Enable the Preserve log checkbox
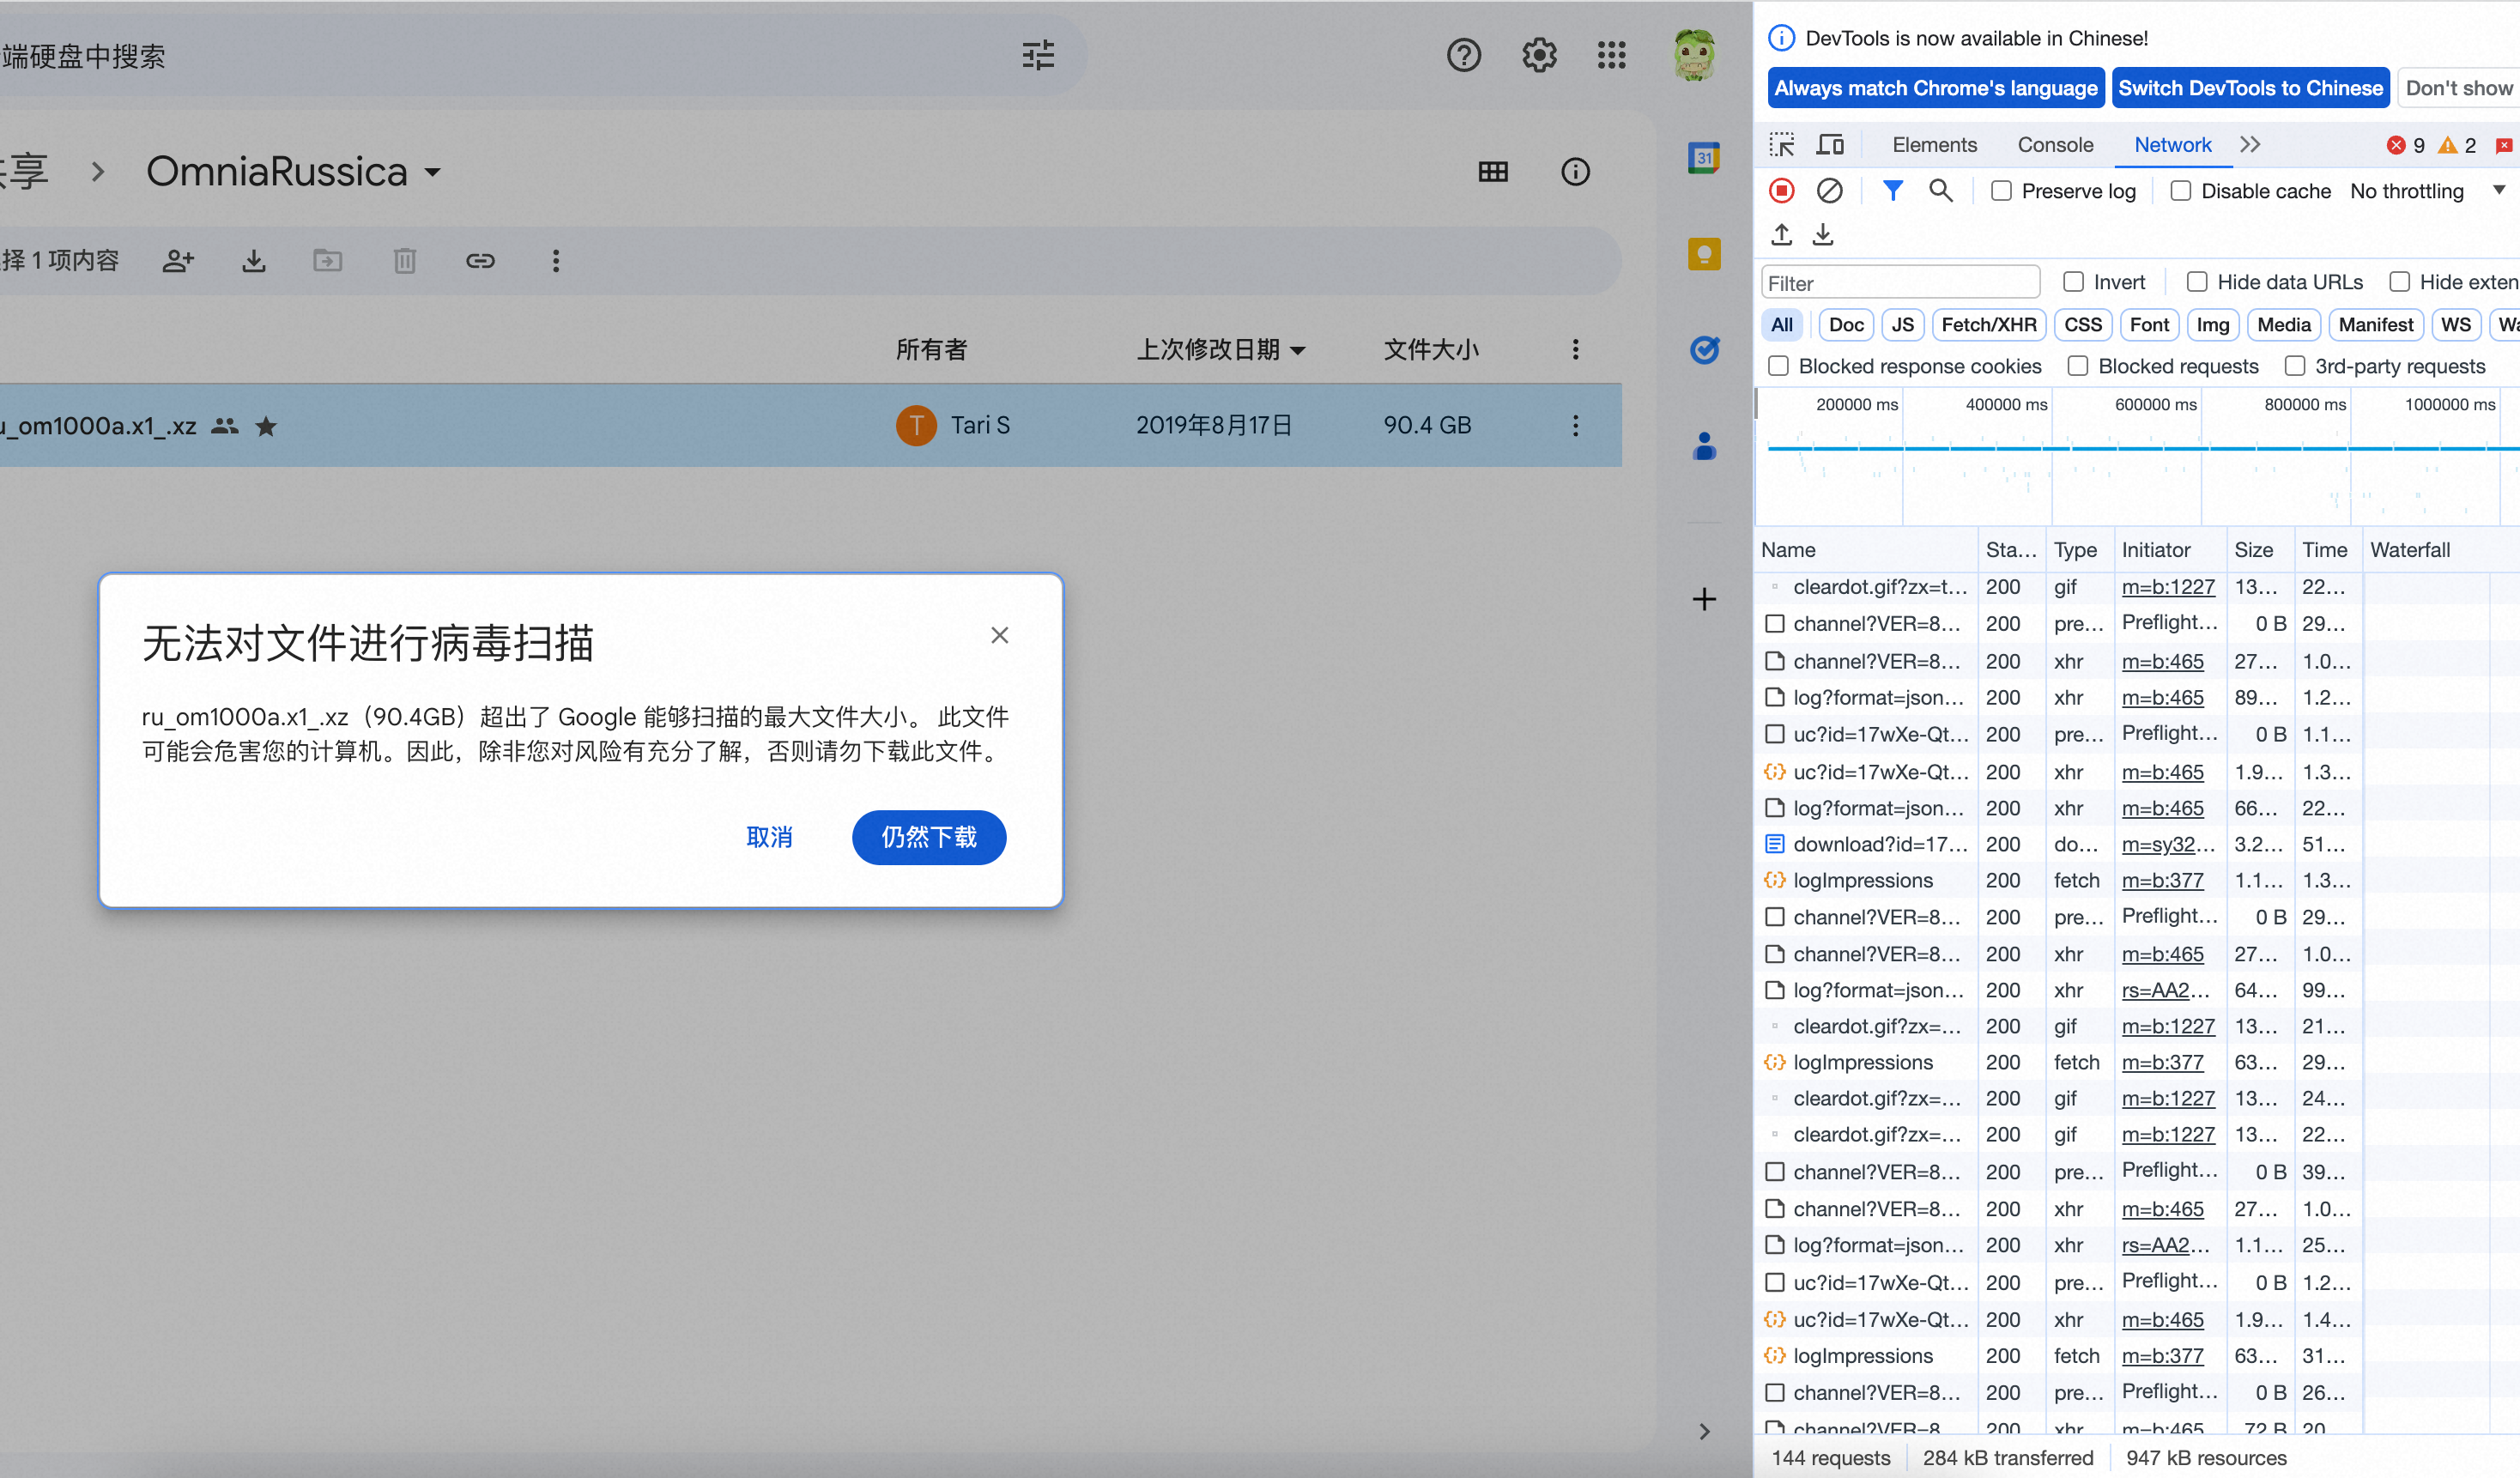This screenshot has width=2520, height=1478. tap(2001, 191)
